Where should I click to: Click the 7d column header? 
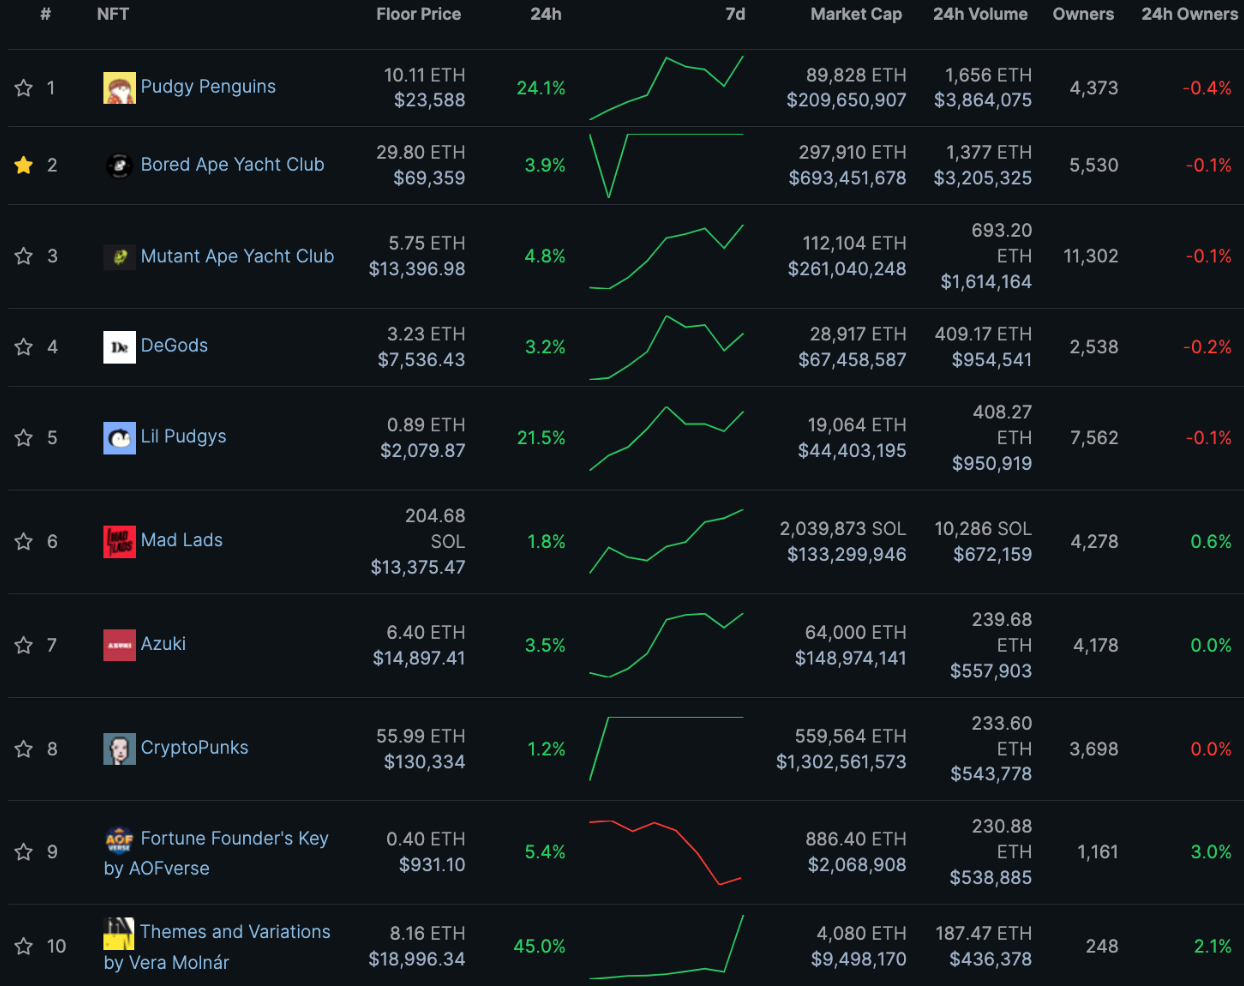735,14
